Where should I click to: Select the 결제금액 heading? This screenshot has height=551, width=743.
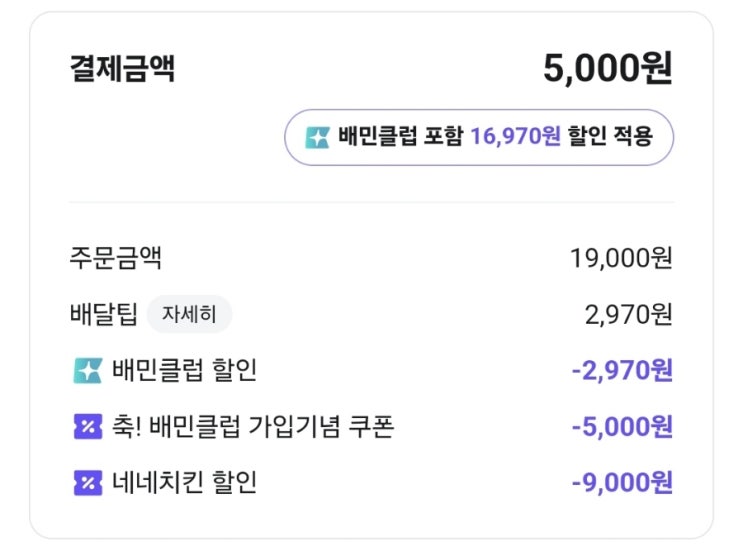click(122, 69)
